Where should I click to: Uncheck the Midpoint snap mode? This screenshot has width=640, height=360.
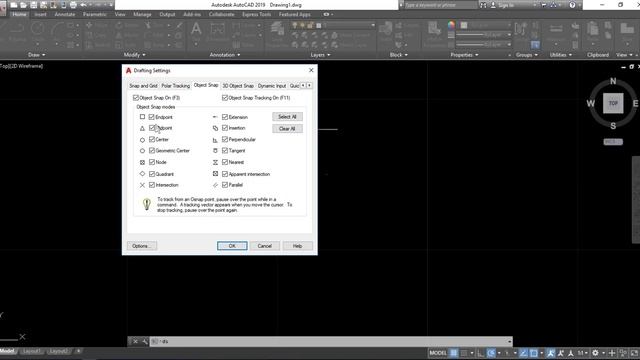point(152,128)
